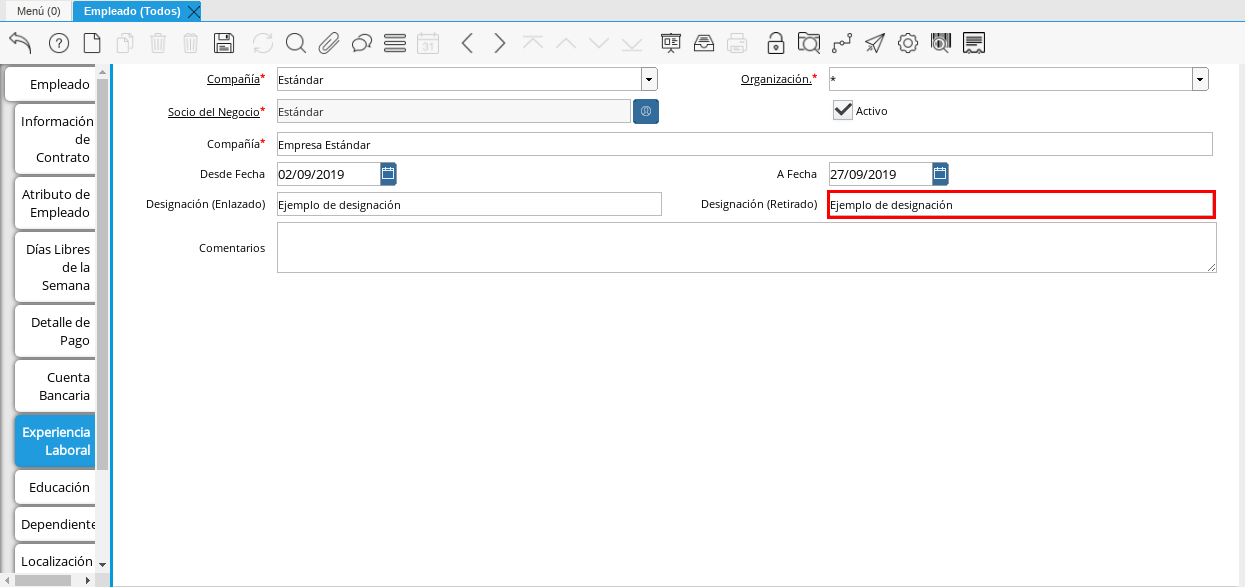Open the Desde Fecha calendar picker
The image size is (1245, 587).
(x=388, y=174)
